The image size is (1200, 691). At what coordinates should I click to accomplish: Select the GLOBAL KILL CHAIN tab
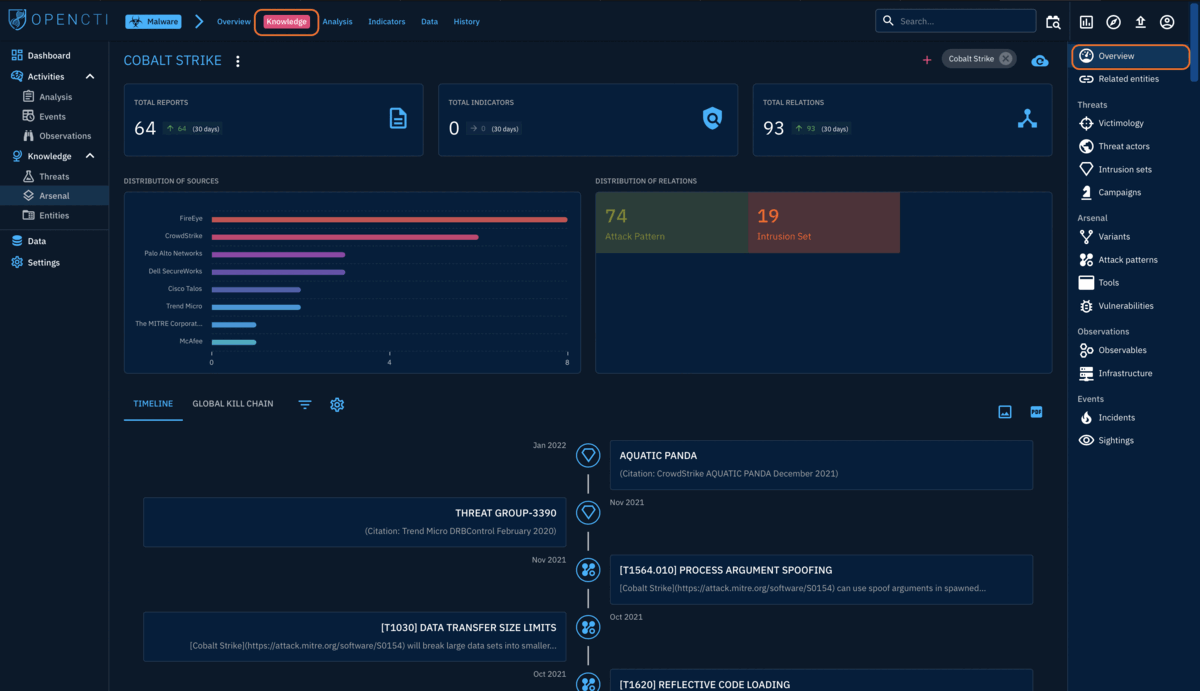[233, 404]
